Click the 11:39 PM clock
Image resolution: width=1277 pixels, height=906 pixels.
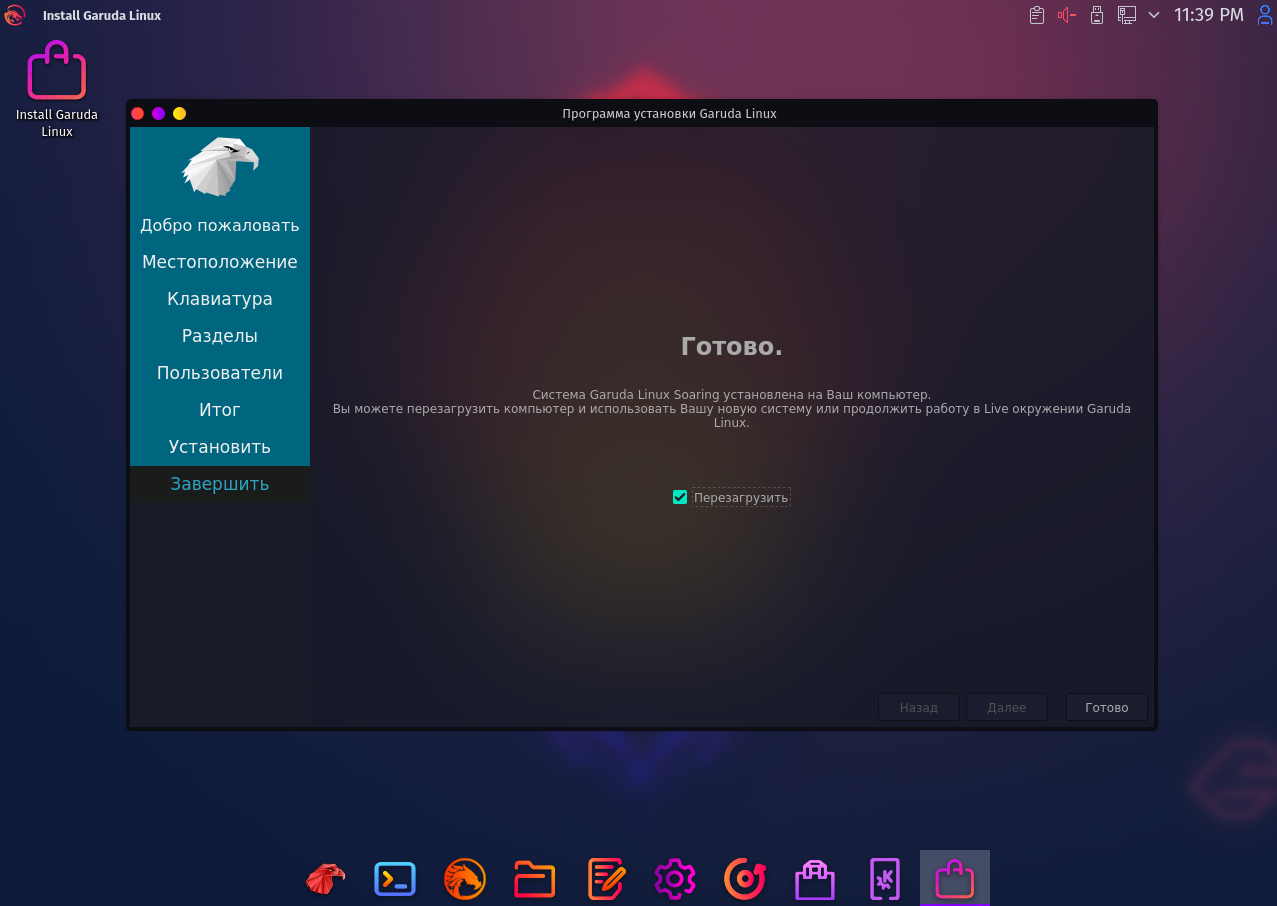(1208, 15)
